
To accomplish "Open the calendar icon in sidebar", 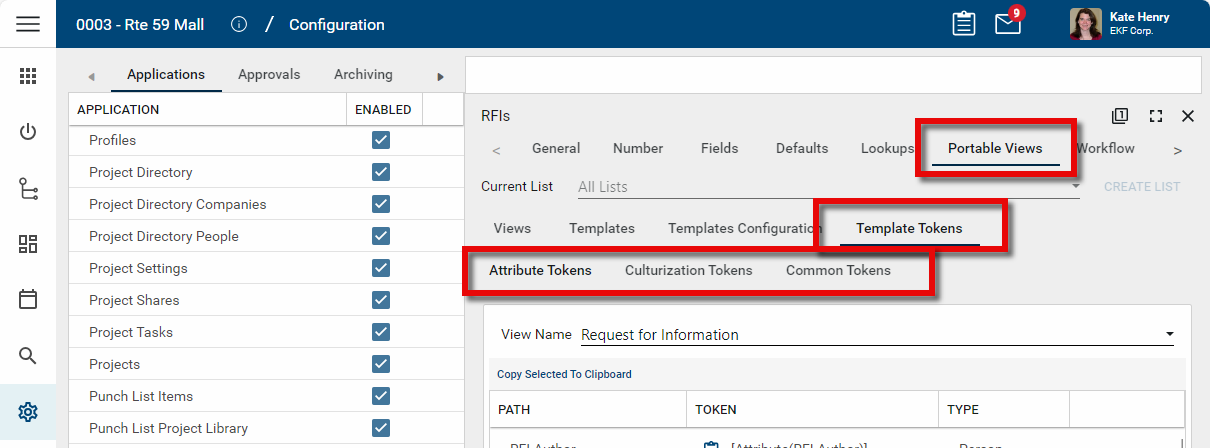I will [28, 299].
